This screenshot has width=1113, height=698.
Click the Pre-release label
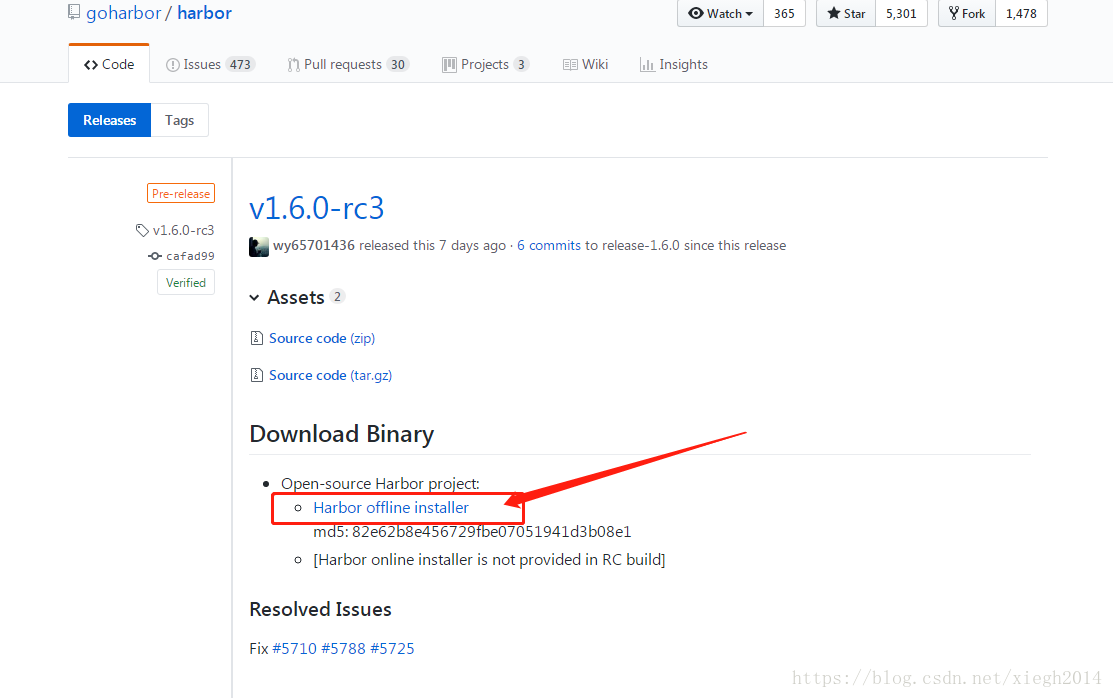click(181, 193)
